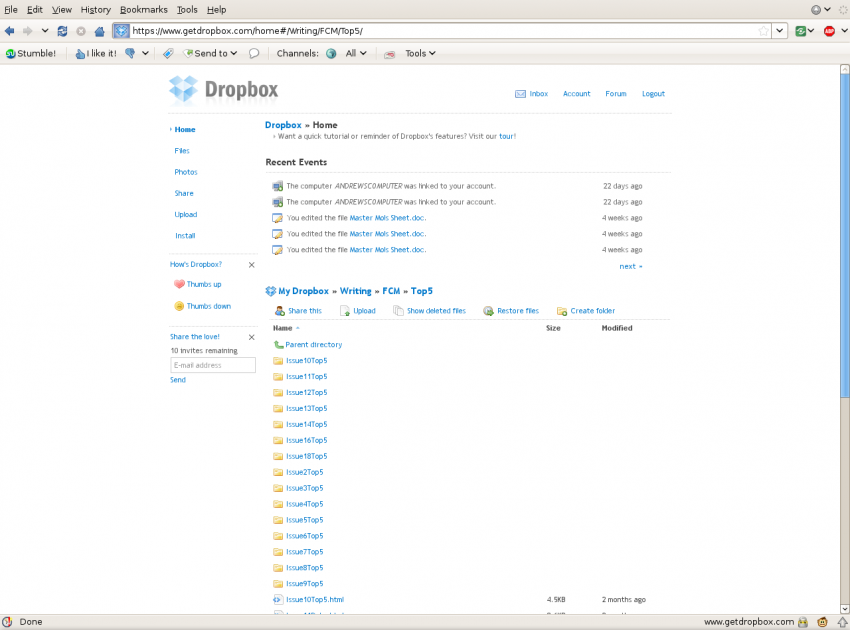This screenshot has height=630, width=850.
Task: Close the 'How's Dropbox?' panel
Action: [x=252, y=265]
